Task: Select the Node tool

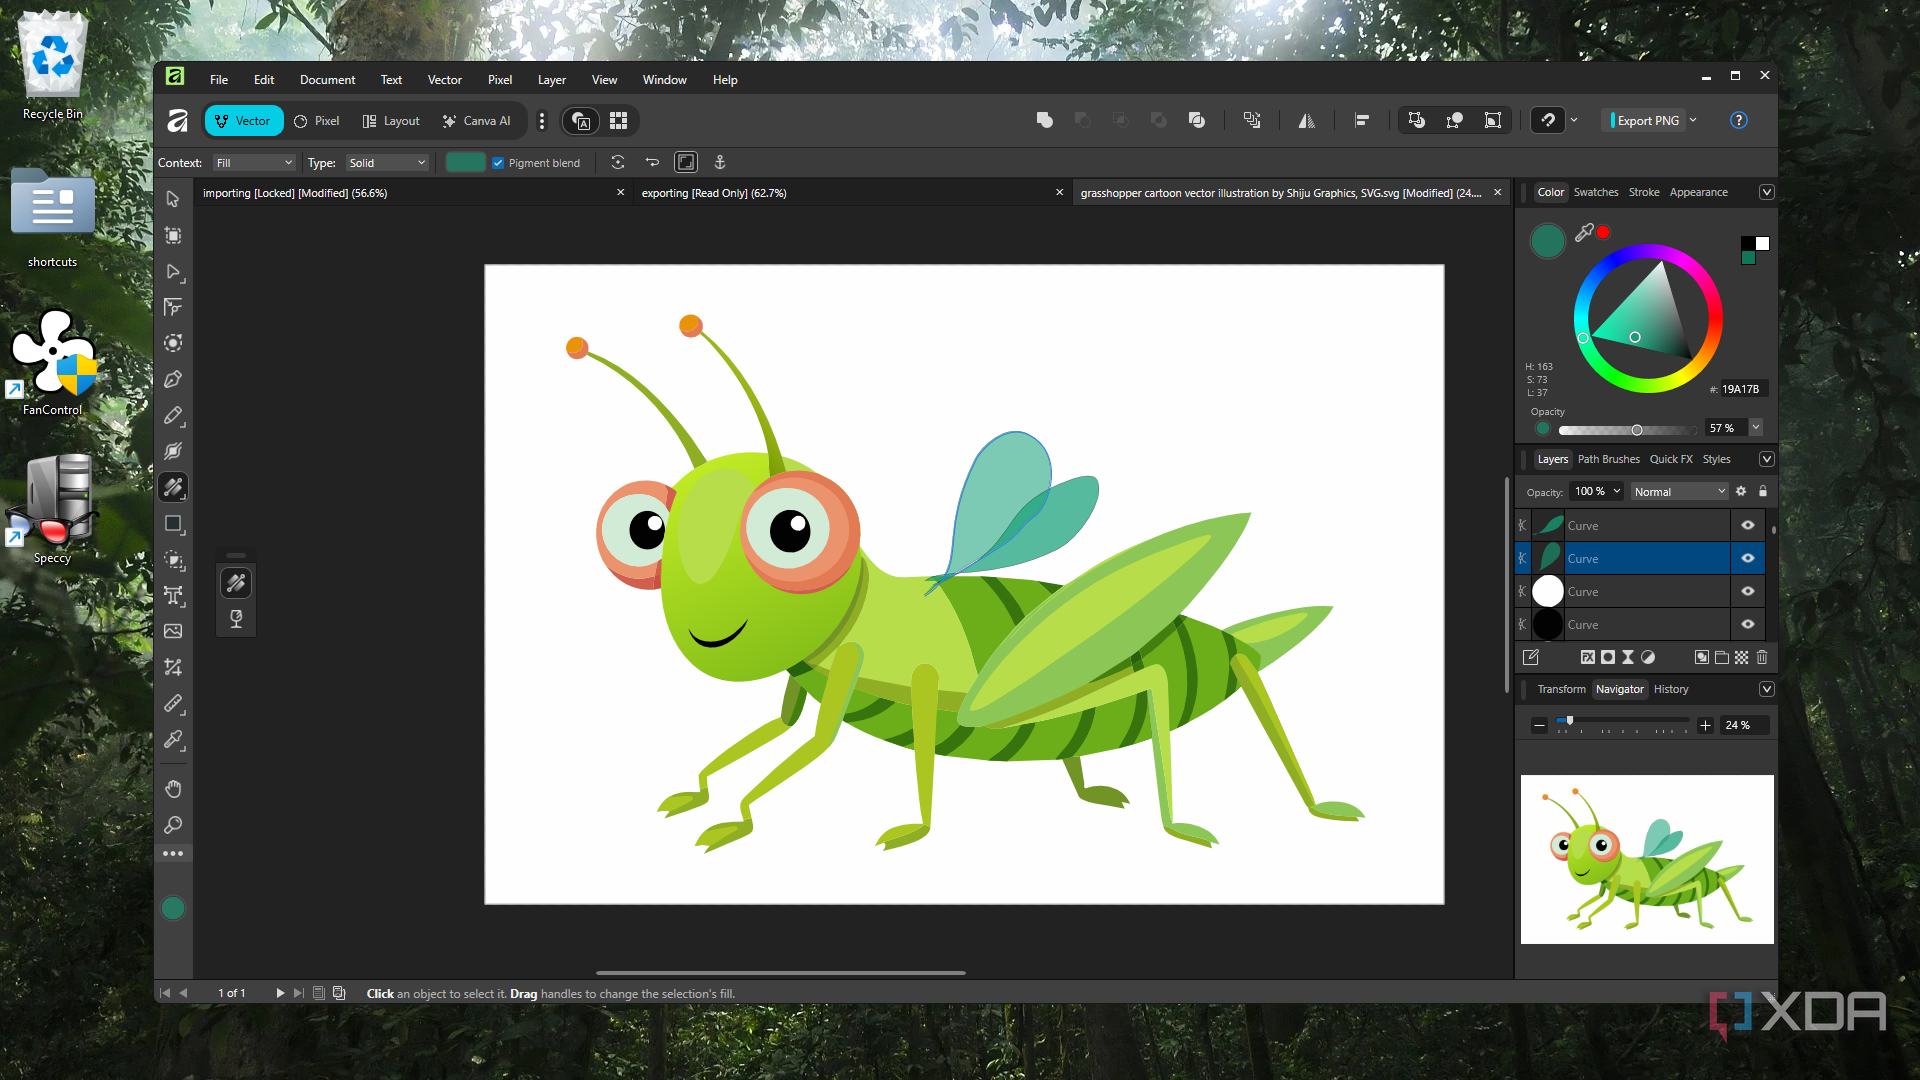Action: click(173, 271)
